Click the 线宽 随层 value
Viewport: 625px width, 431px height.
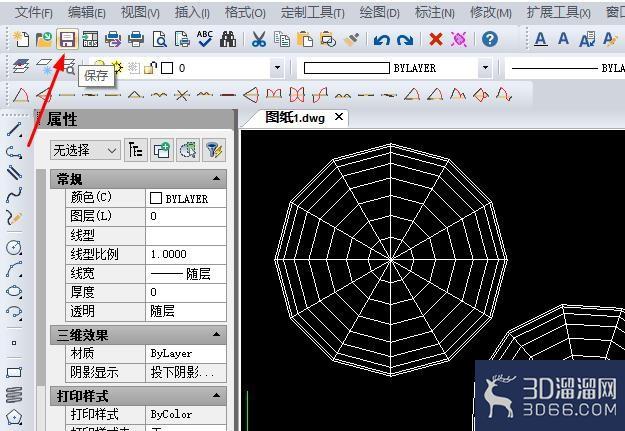pos(186,274)
